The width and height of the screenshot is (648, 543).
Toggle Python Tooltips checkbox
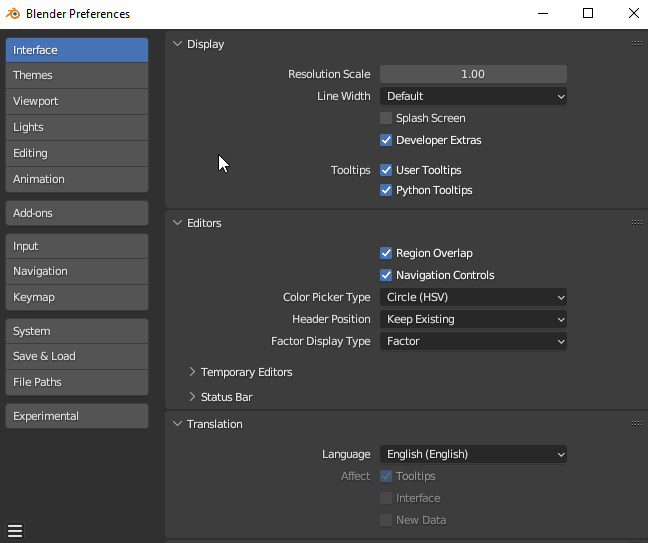[386, 190]
